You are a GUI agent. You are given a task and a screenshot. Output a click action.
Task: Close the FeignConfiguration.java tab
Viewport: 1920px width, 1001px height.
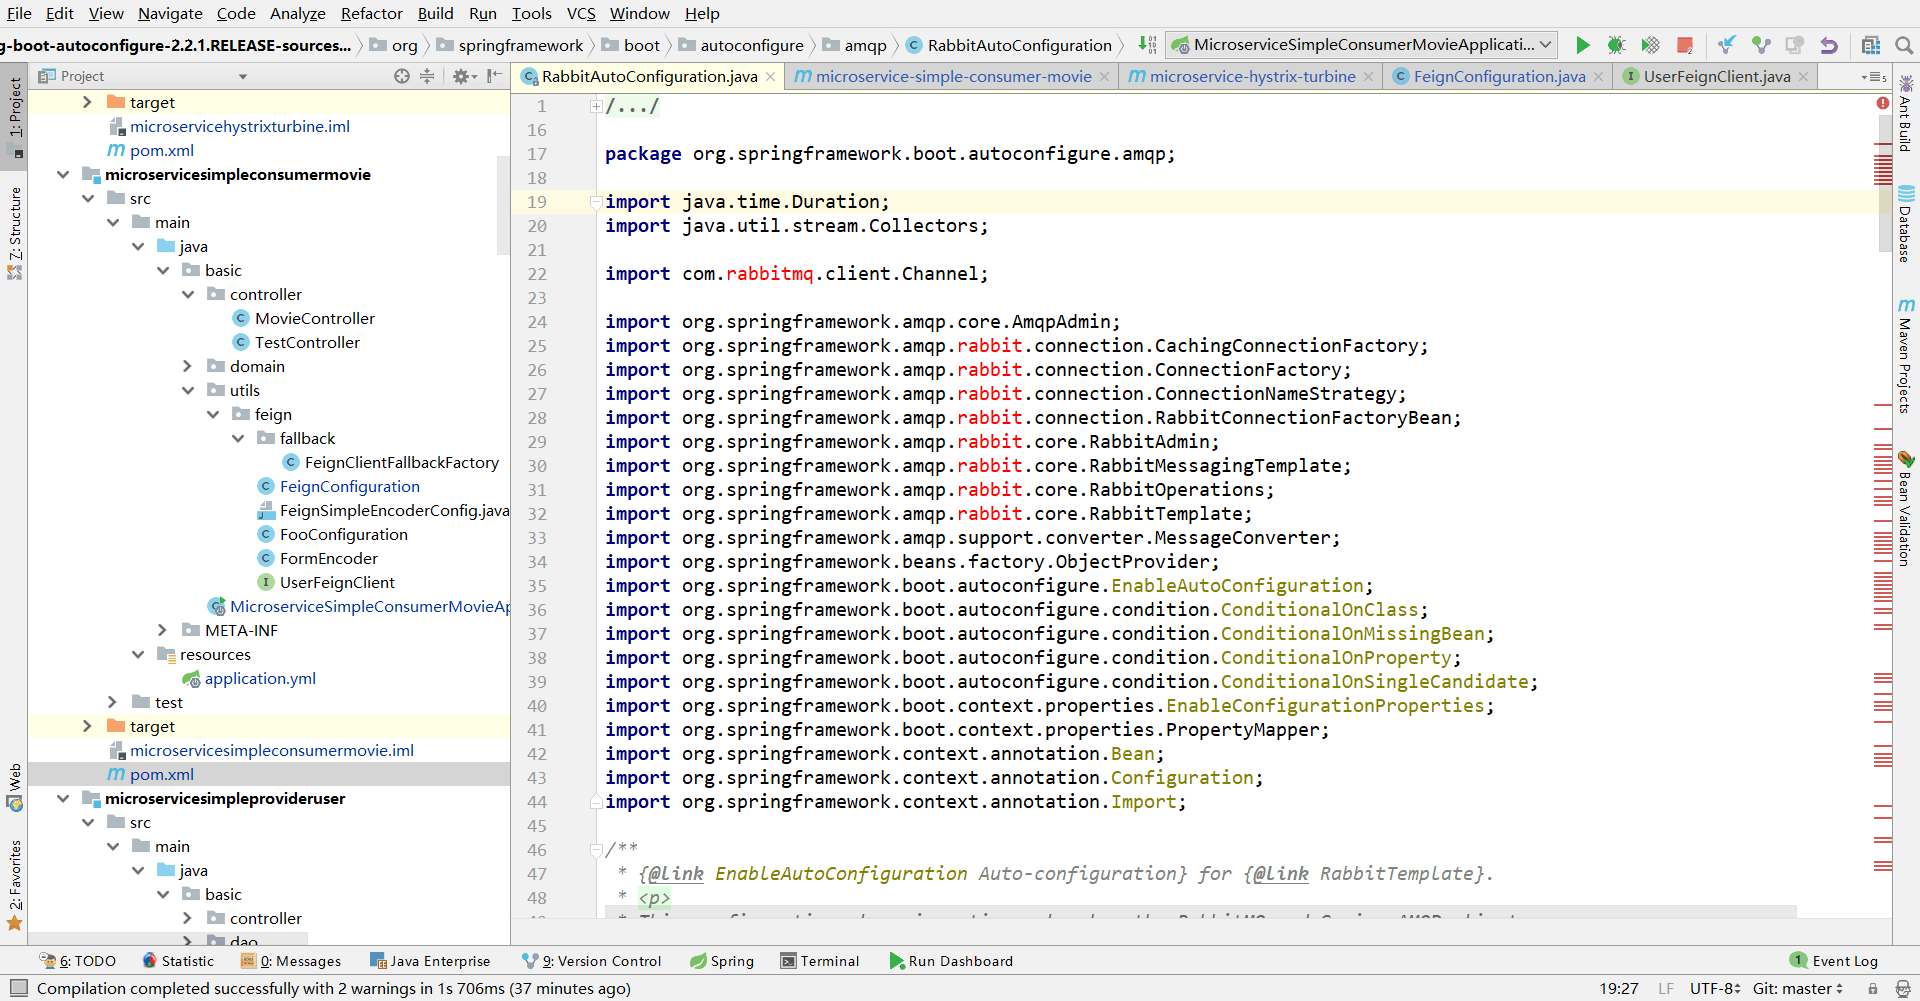point(1598,77)
